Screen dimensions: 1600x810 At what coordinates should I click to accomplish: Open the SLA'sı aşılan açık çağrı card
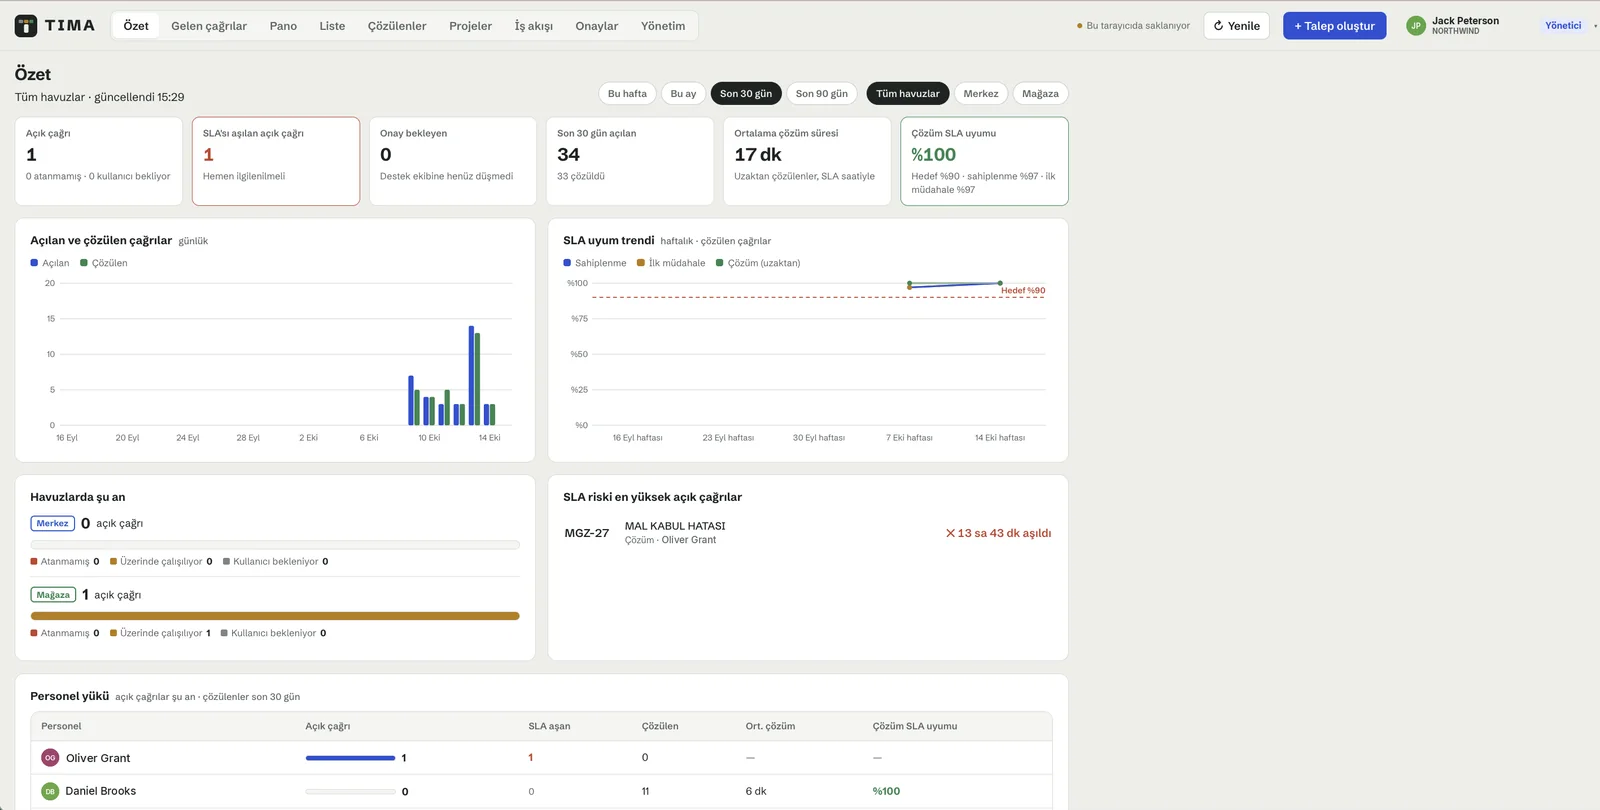pos(276,161)
